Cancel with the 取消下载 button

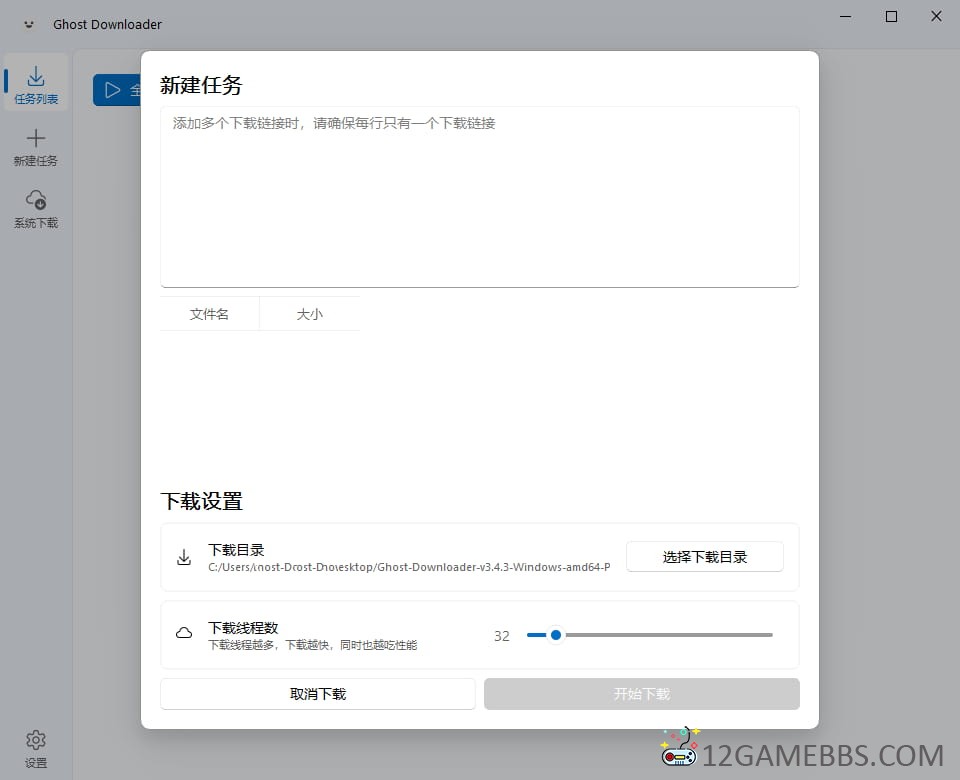point(318,694)
